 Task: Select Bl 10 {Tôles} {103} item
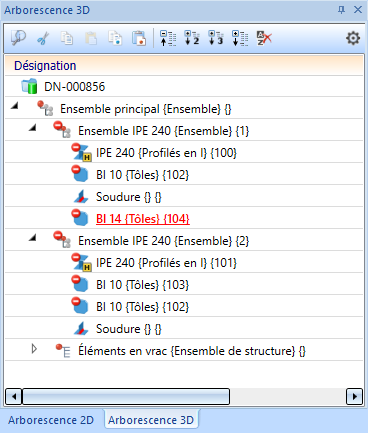[142, 285]
